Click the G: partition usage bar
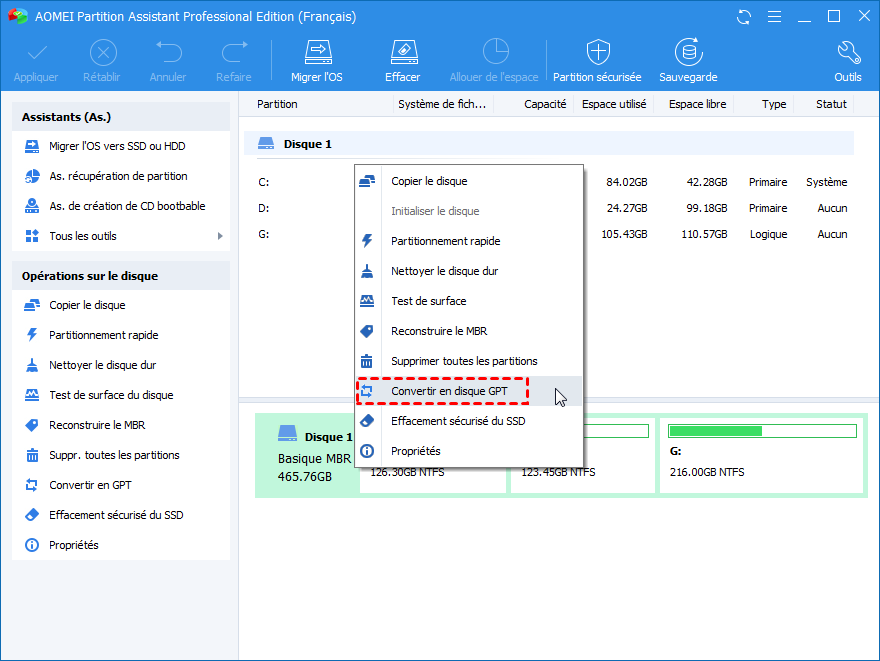Image resolution: width=880 pixels, height=661 pixels. (x=762, y=431)
